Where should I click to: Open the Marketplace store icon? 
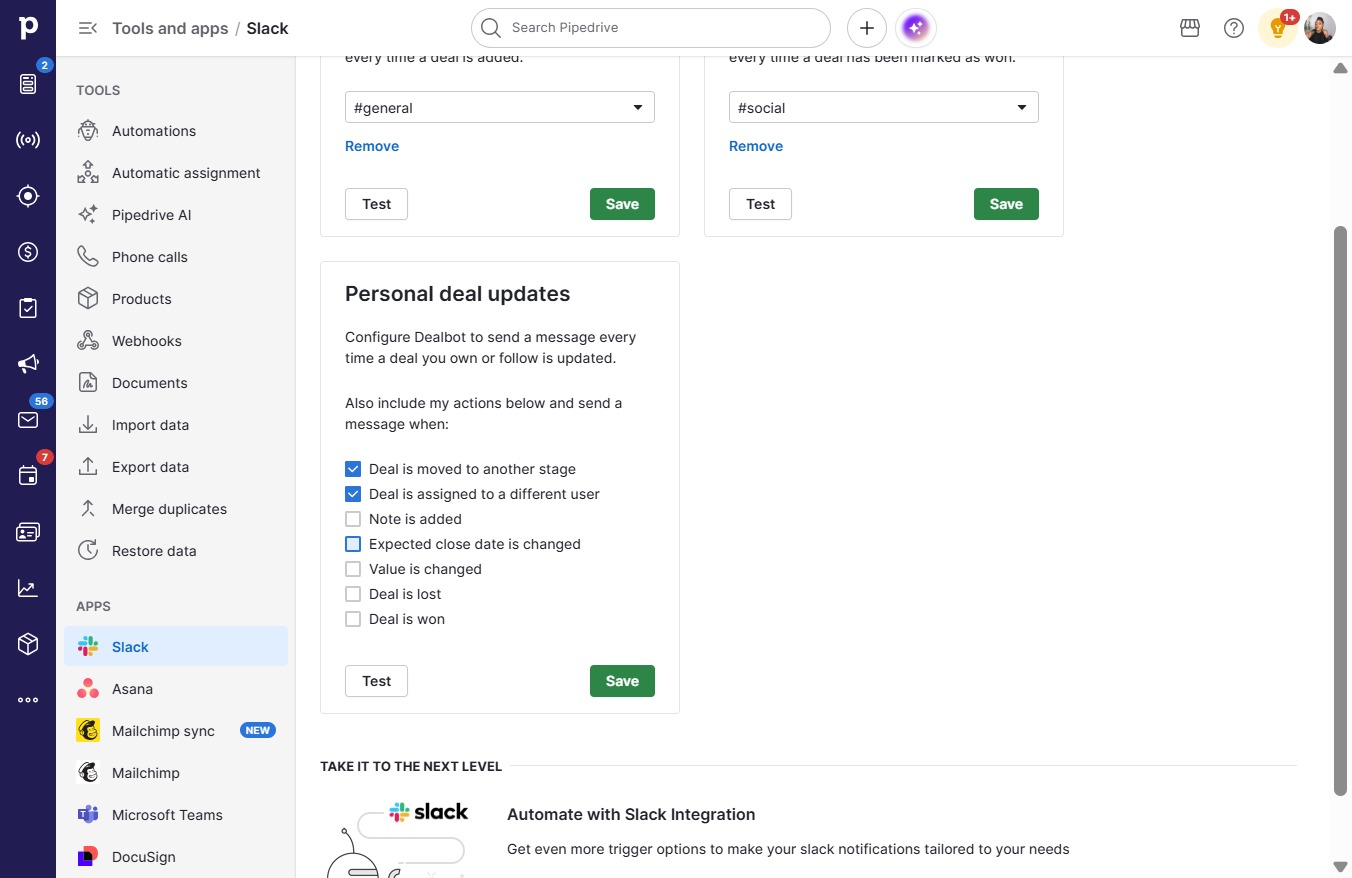click(1190, 28)
